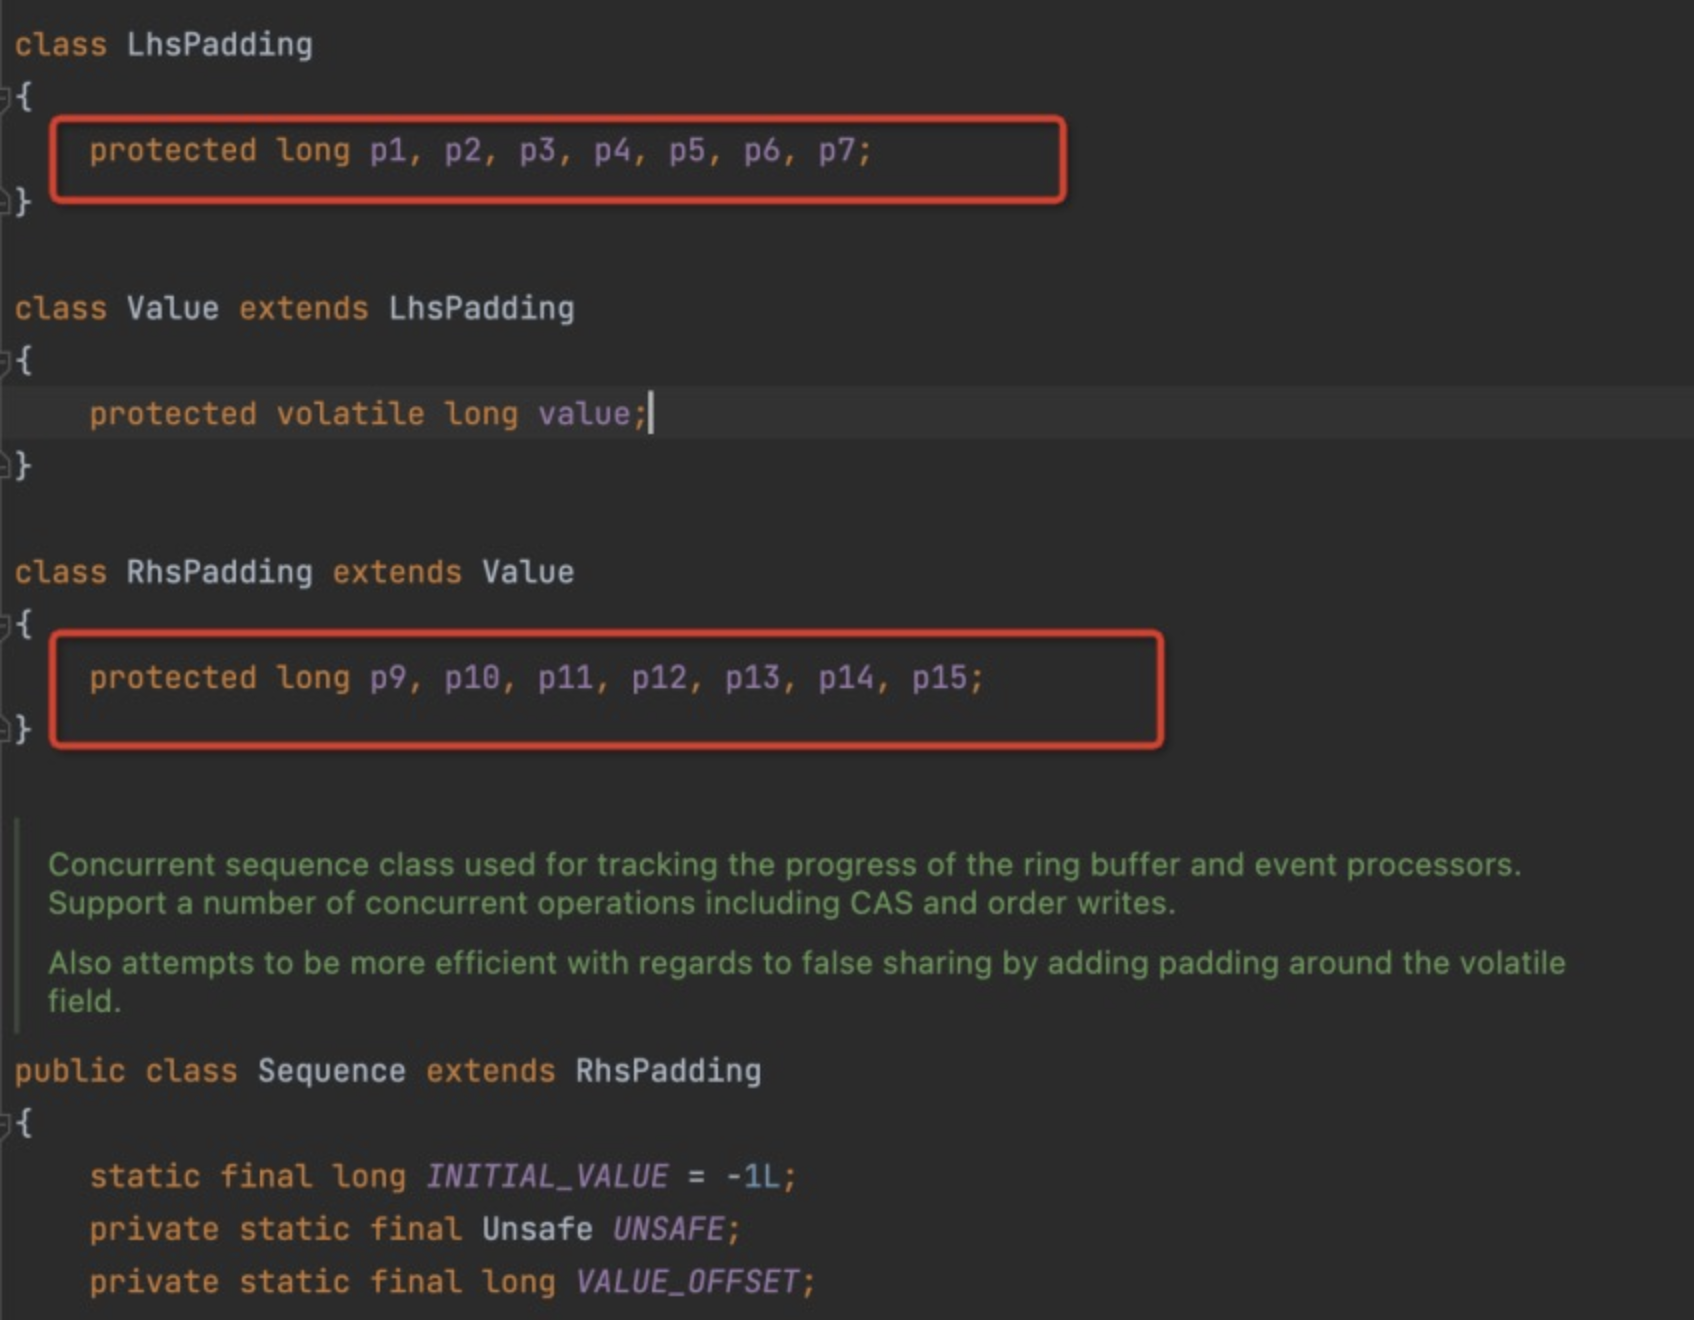Place cursor on field p7
This screenshot has height=1320, width=1694.
(x=837, y=151)
